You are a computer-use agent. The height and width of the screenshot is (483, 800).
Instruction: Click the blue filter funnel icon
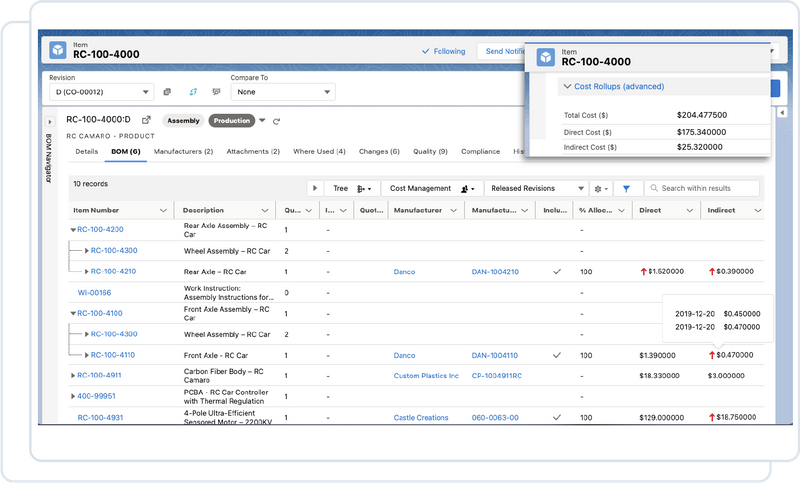tap(626, 188)
